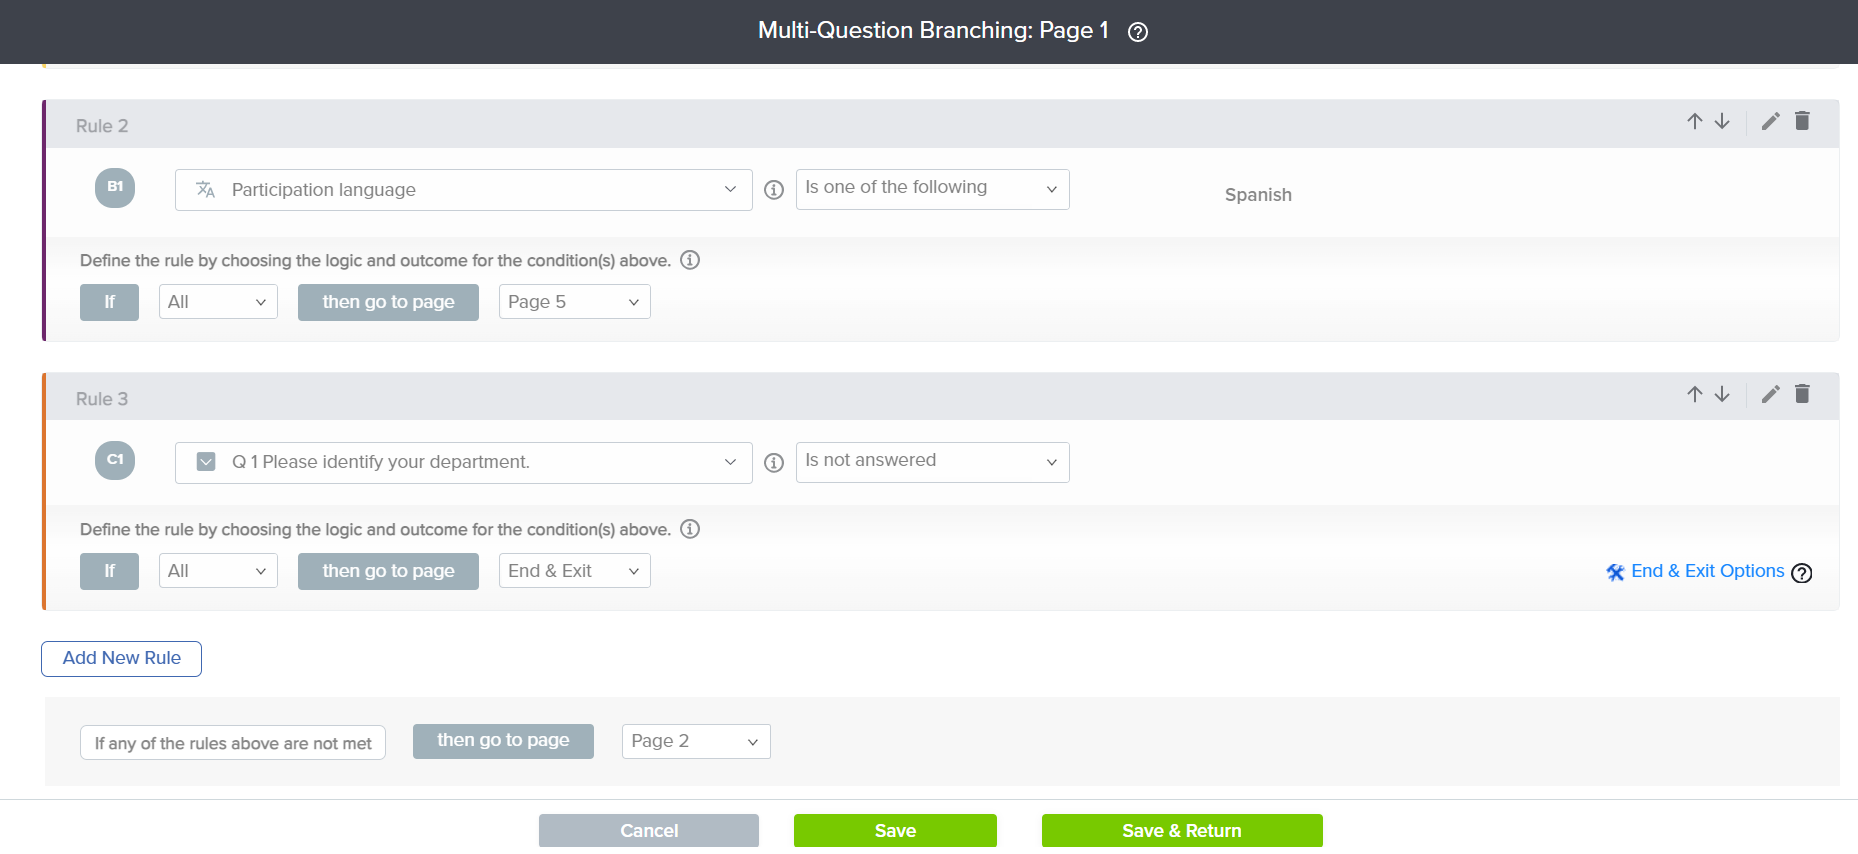Cancel branching changes
The width and height of the screenshot is (1858, 854).
648,830
